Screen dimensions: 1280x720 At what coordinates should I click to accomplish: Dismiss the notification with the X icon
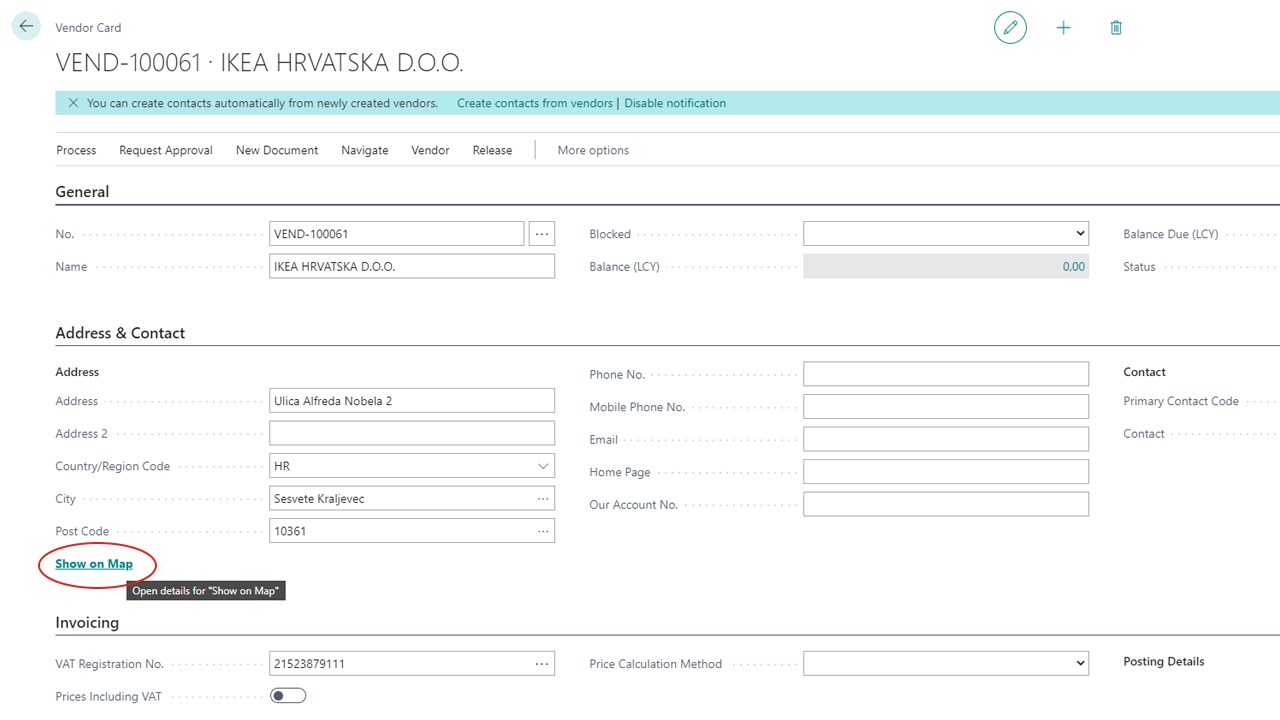73,103
